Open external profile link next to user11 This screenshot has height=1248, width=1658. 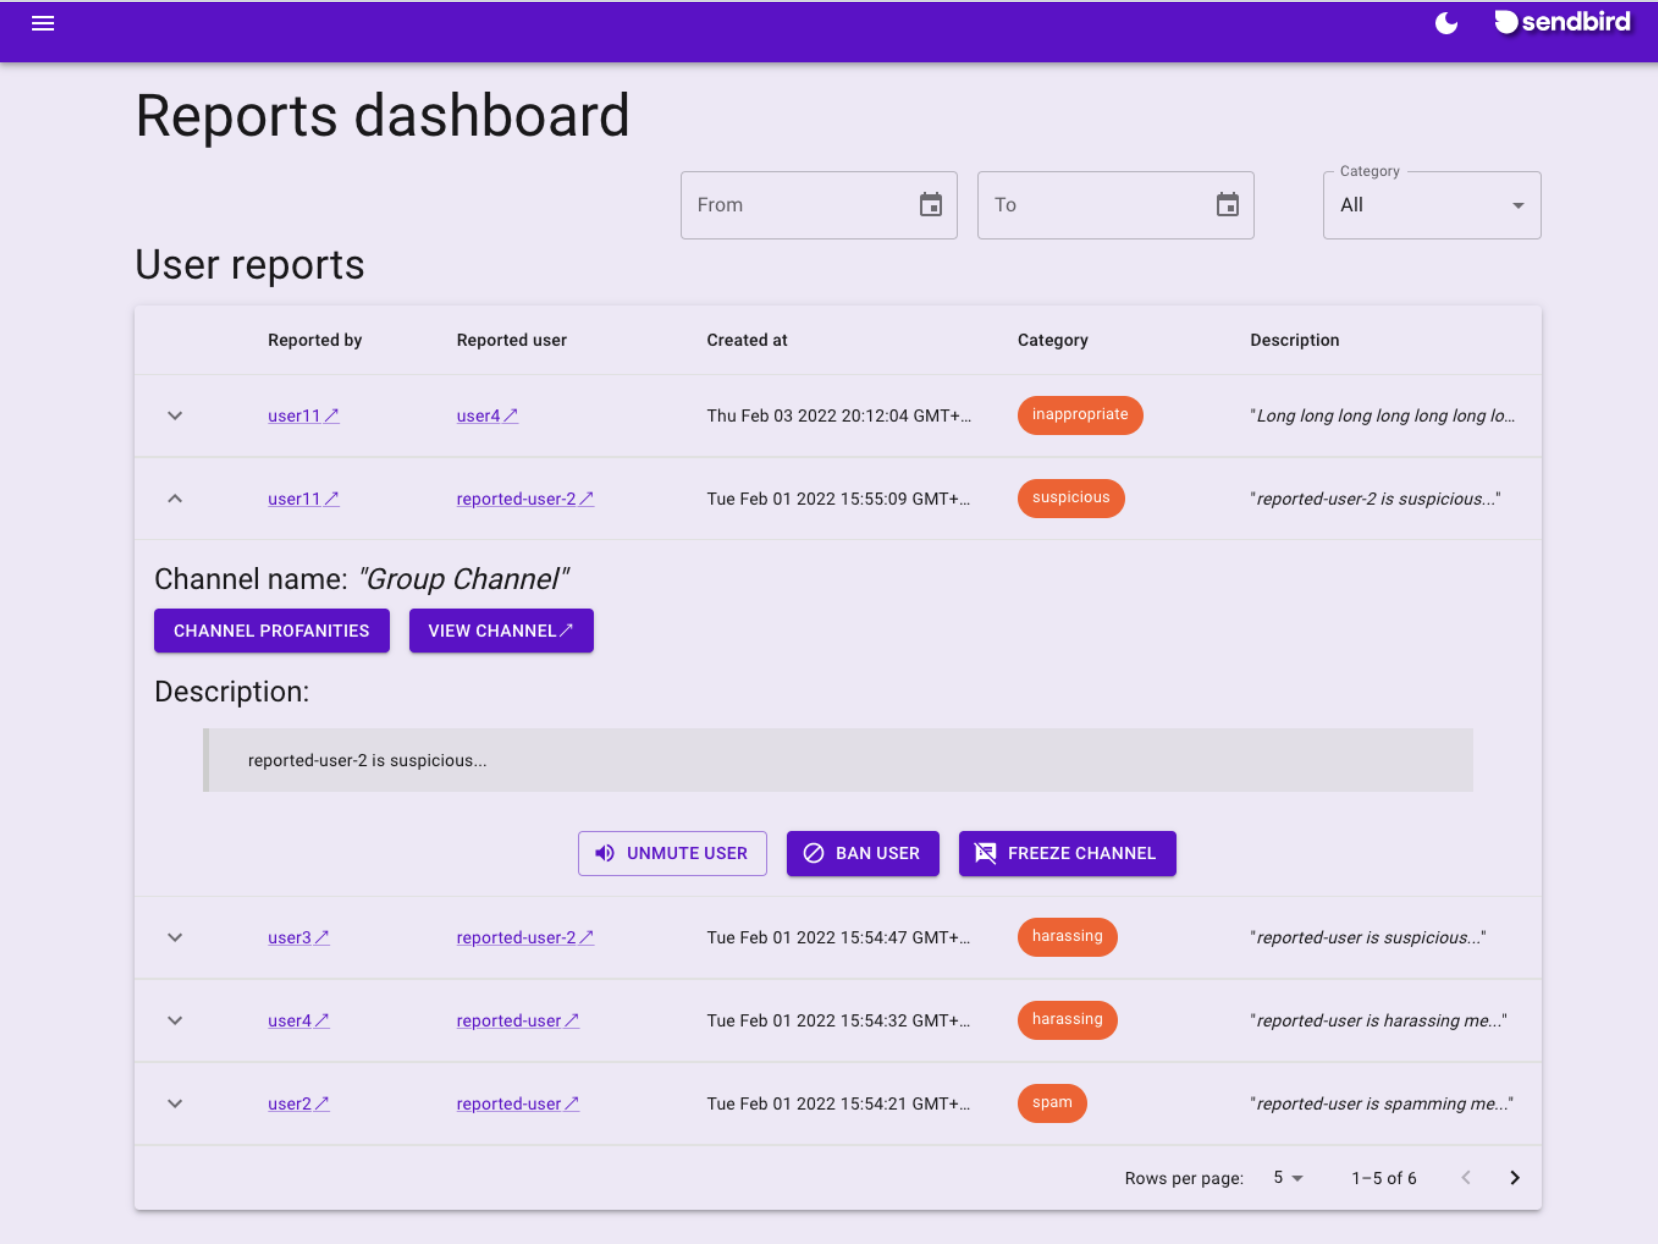(332, 414)
